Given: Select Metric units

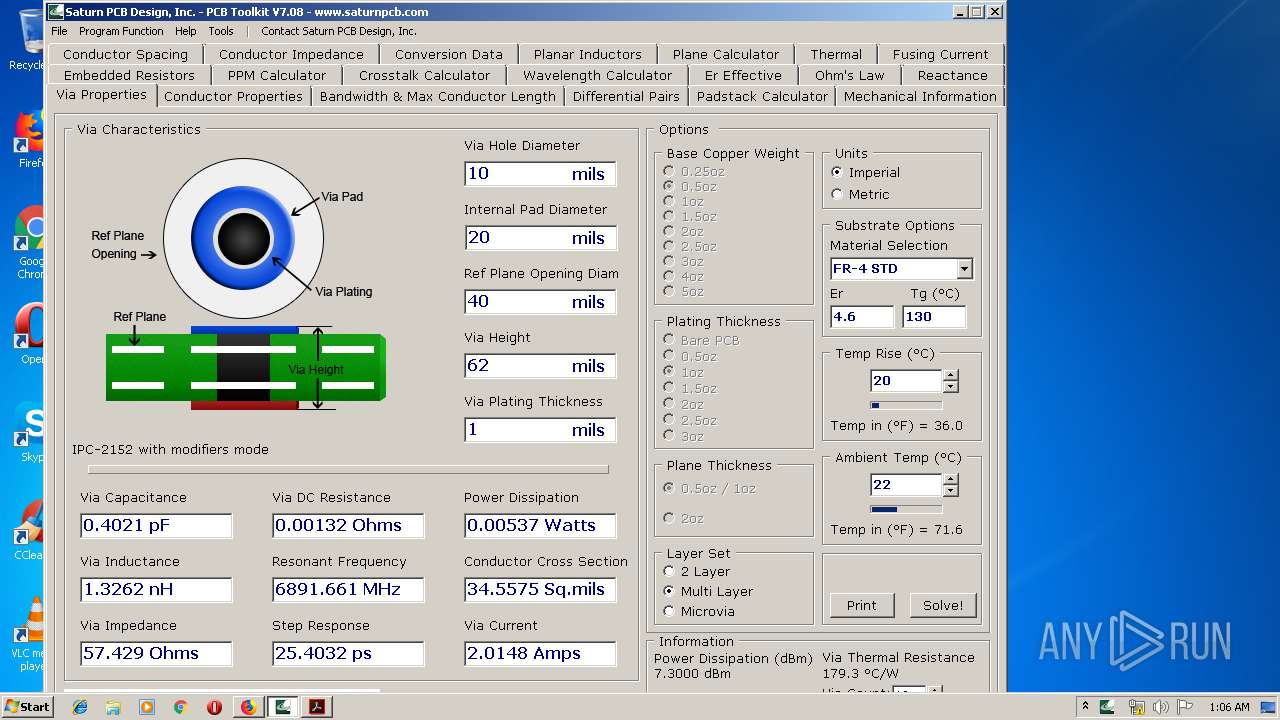Looking at the screenshot, I should (860, 194).
